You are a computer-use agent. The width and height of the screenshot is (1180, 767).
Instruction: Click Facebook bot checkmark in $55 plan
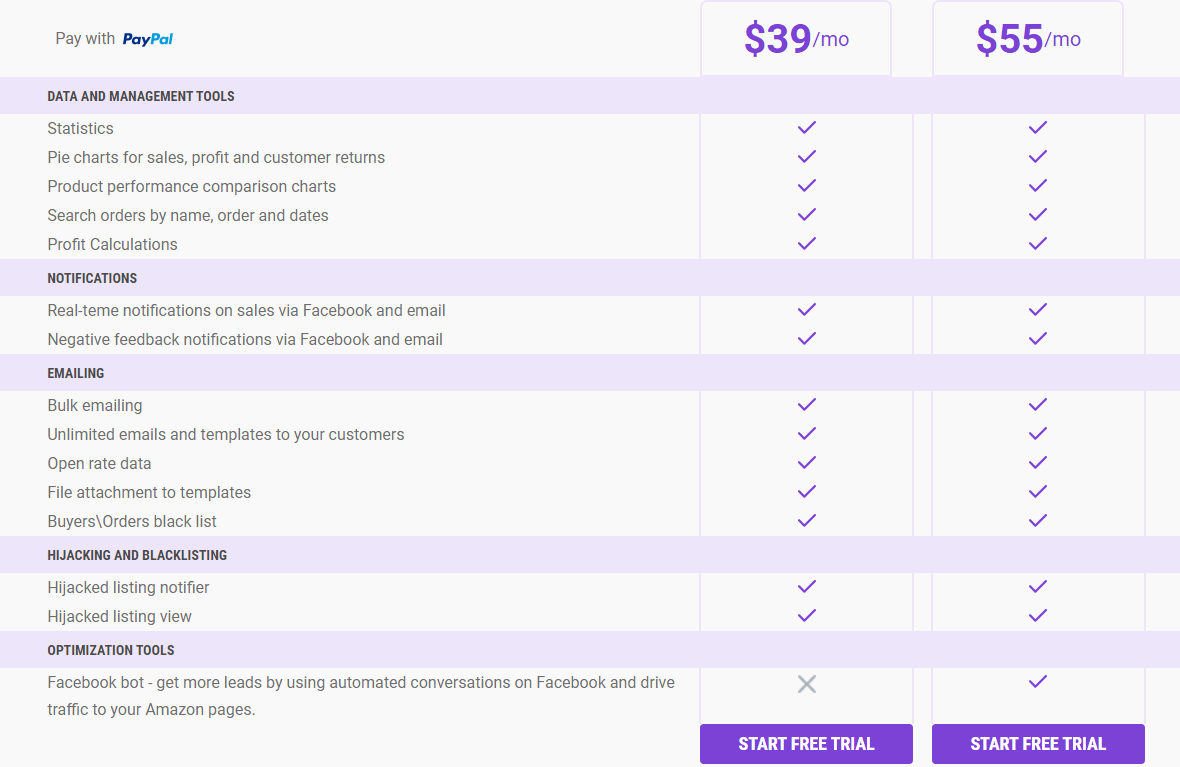[1038, 681]
